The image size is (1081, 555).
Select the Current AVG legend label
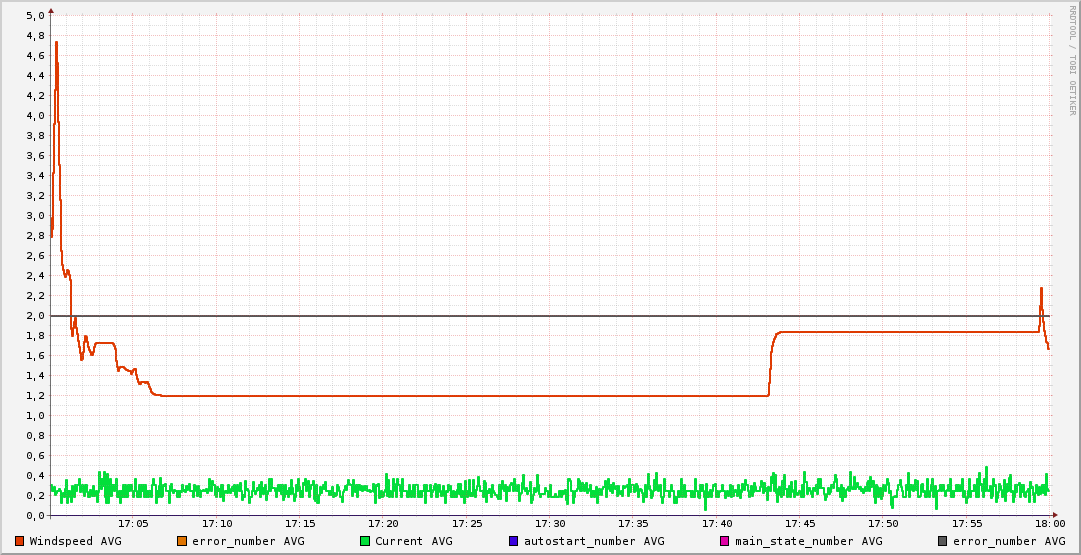point(413,541)
